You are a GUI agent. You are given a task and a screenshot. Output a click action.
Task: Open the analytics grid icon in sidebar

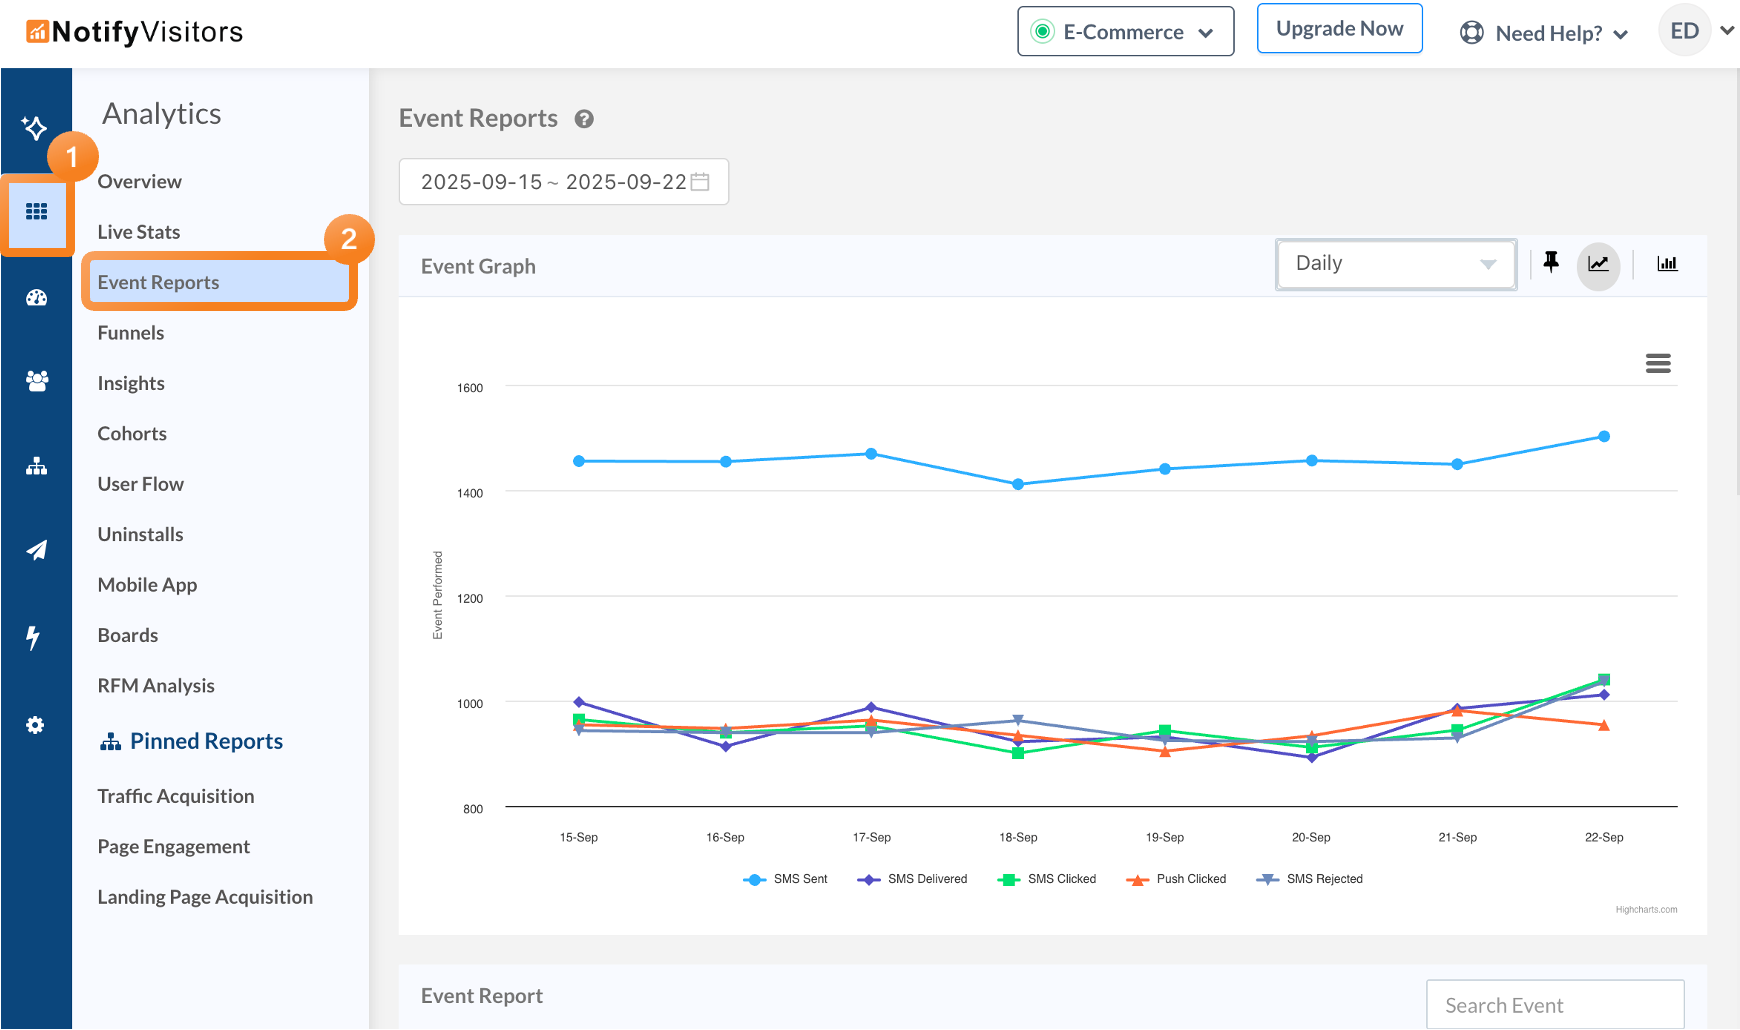coord(37,212)
